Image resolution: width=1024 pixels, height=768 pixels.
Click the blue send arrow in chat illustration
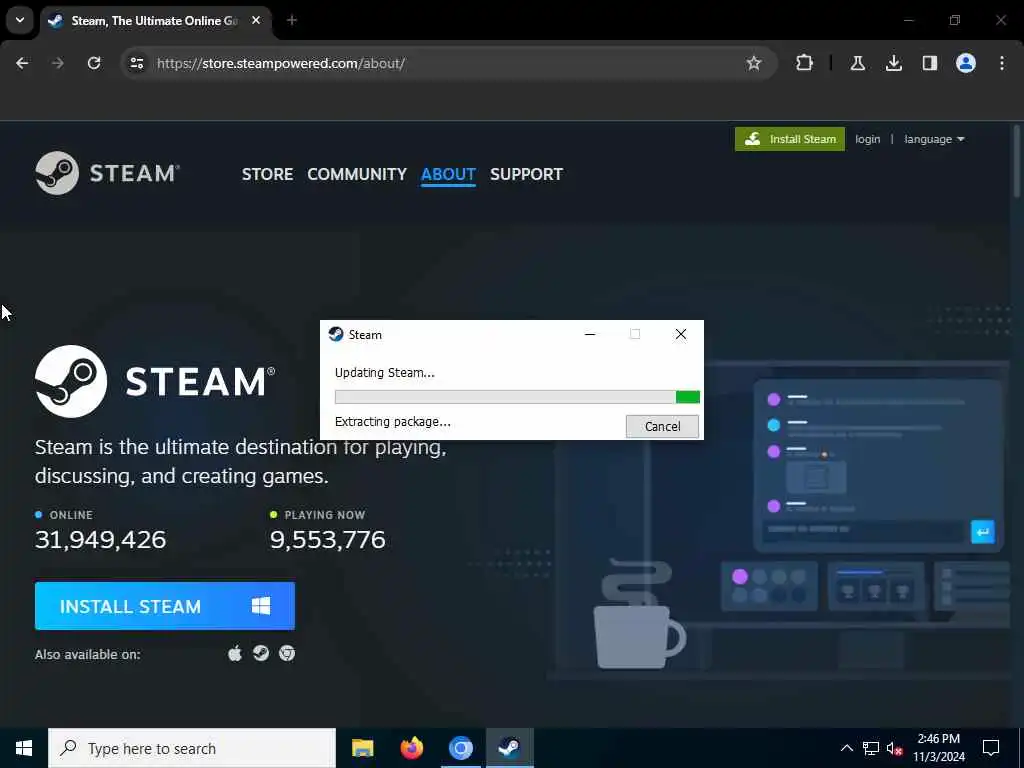click(982, 532)
